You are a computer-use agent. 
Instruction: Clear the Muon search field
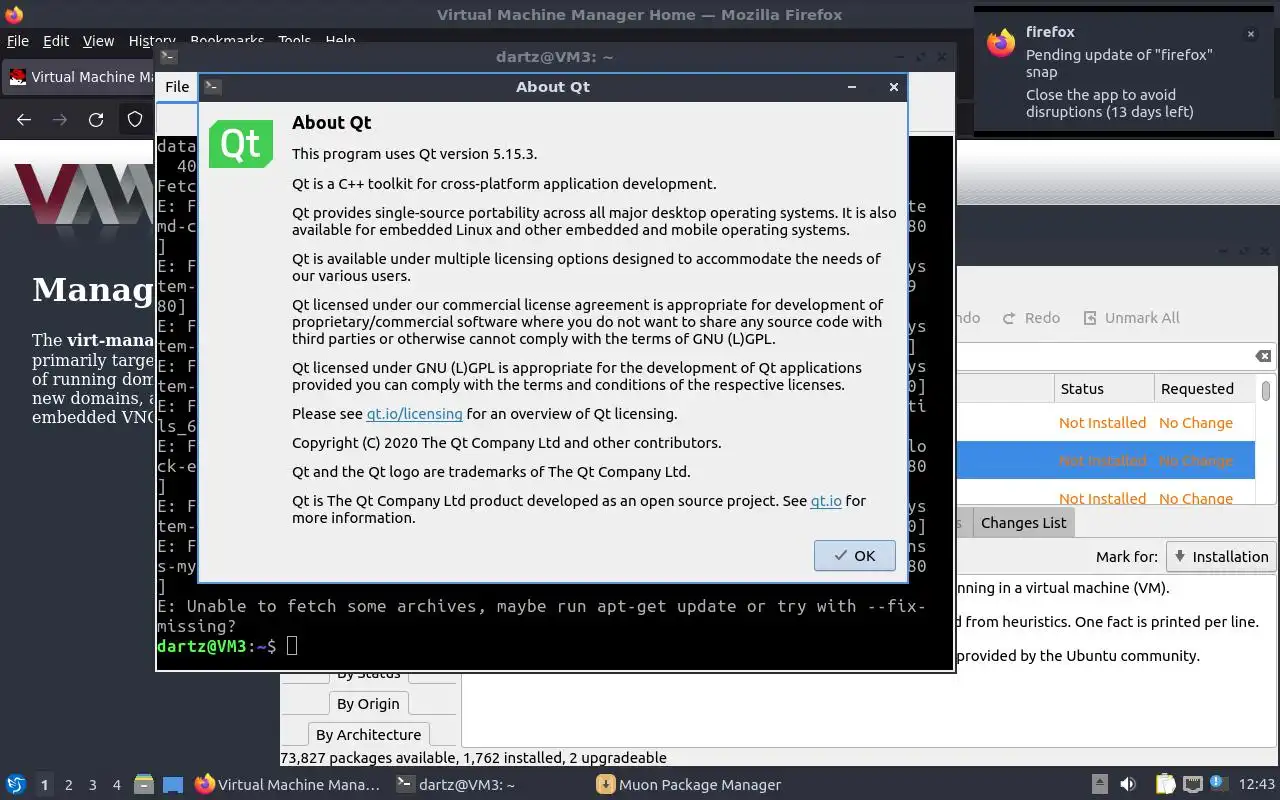pyautogui.click(x=1263, y=356)
